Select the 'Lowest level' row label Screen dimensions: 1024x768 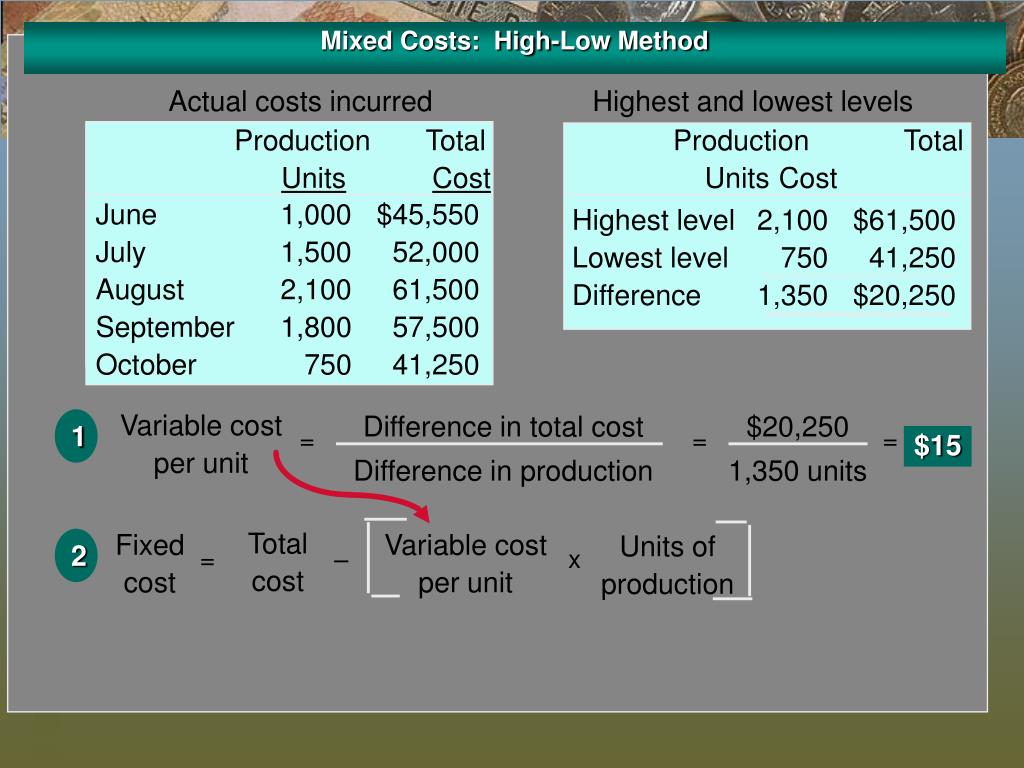(x=650, y=258)
